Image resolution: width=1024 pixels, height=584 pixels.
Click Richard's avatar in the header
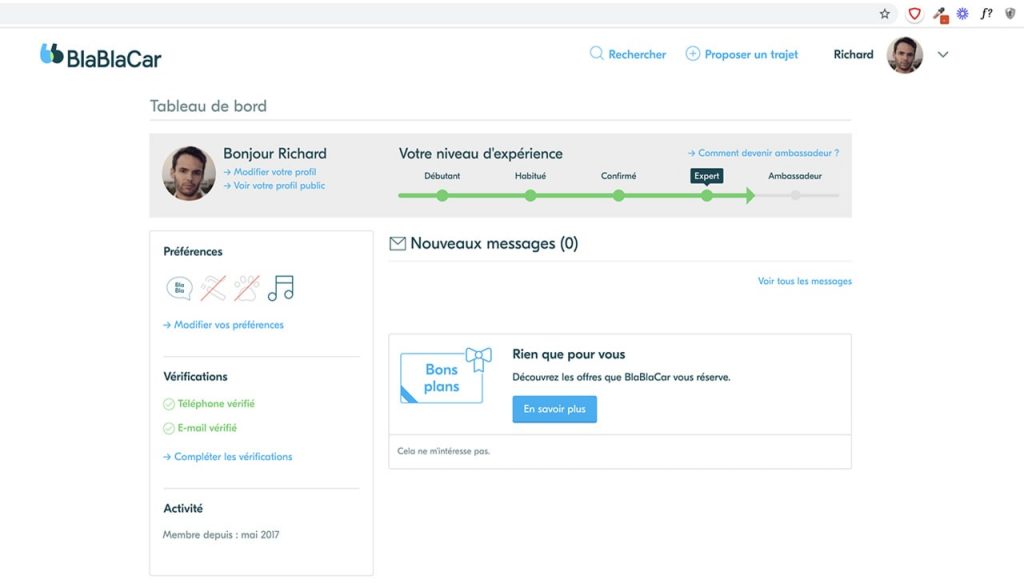(x=904, y=55)
